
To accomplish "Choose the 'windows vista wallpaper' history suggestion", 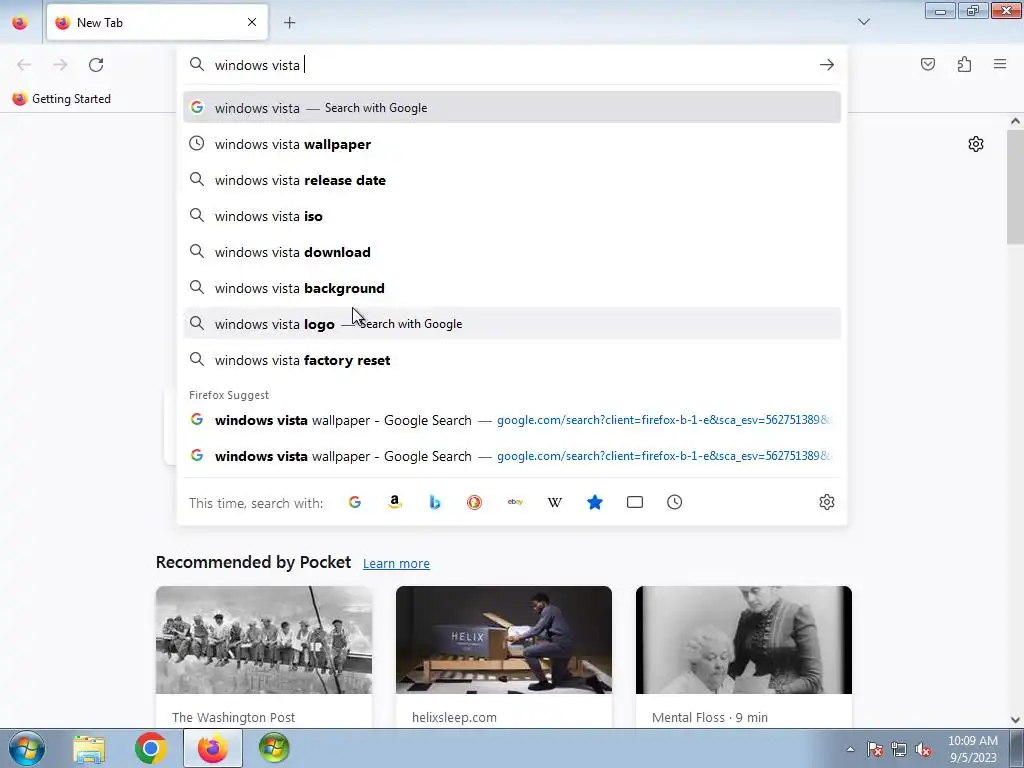I will 512,144.
